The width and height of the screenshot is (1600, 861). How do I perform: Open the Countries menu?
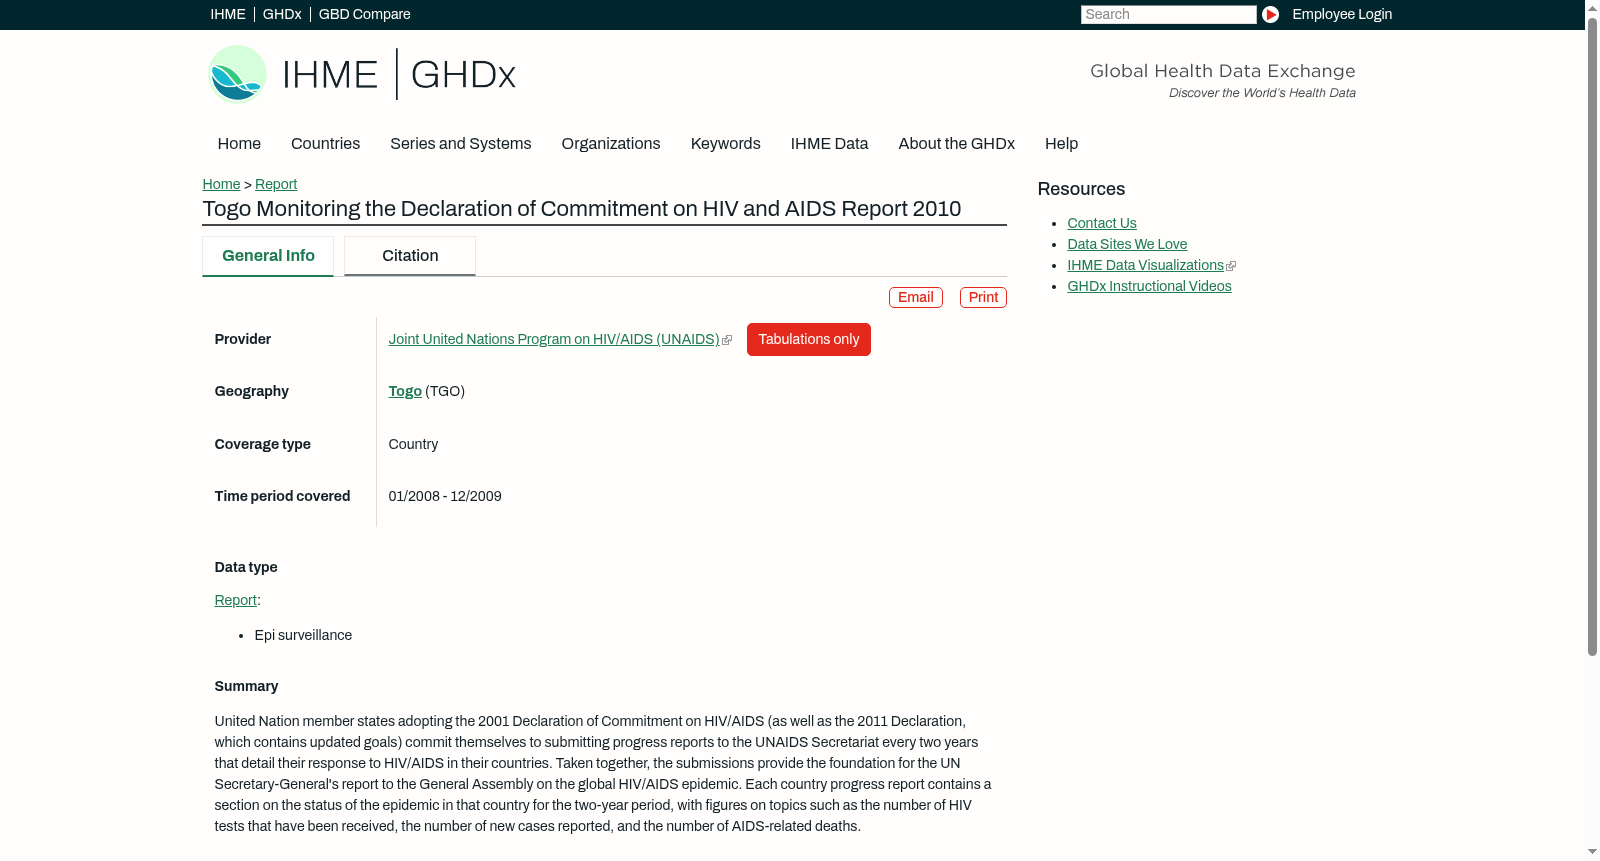325,144
